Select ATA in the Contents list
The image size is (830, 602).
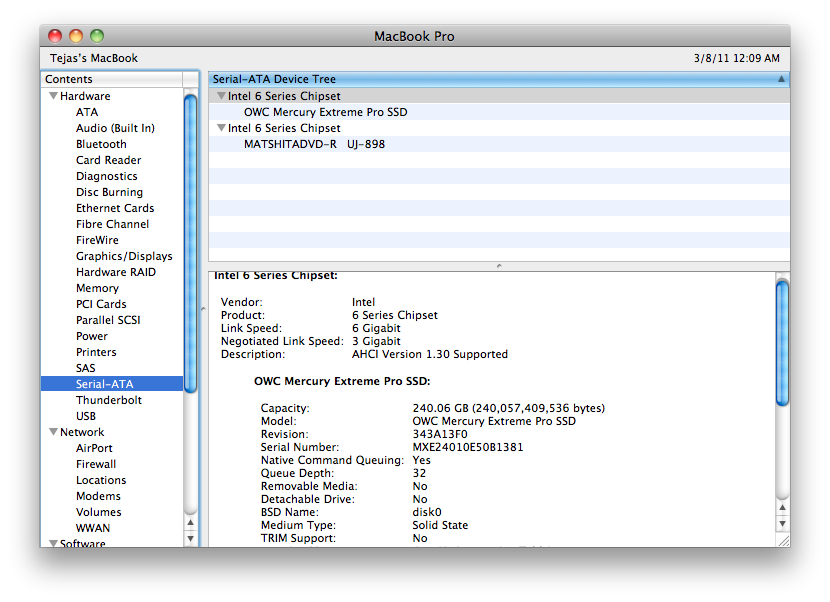87,112
